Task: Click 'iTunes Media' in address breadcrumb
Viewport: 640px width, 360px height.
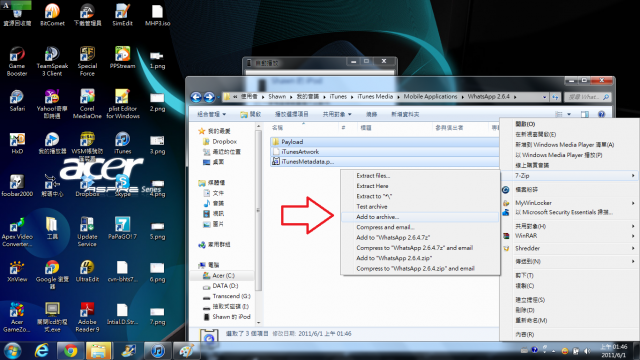Action: coord(375,97)
